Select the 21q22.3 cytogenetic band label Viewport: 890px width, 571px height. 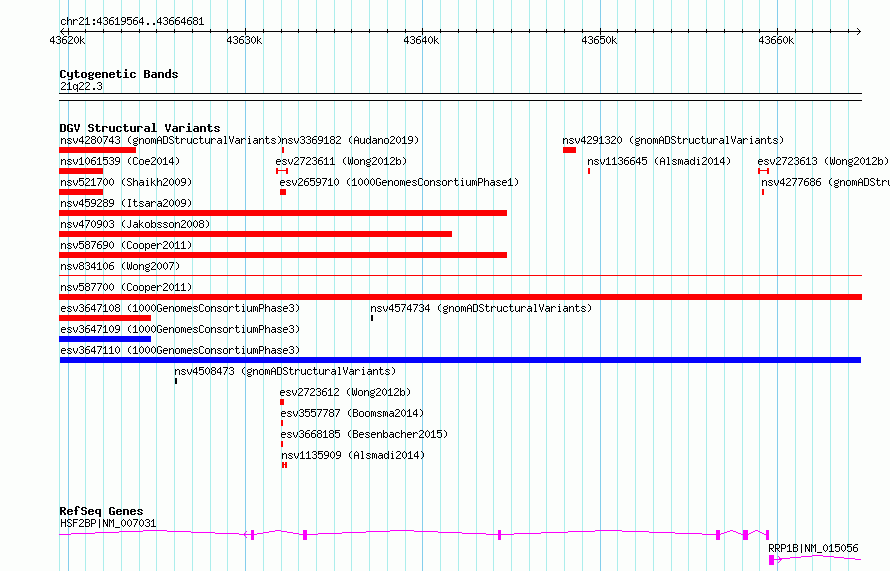pyautogui.click(x=81, y=86)
